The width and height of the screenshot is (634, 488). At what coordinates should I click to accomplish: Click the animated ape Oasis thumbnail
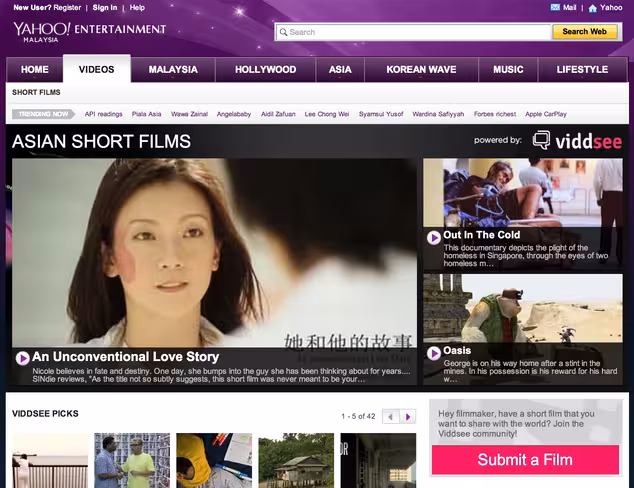point(523,308)
